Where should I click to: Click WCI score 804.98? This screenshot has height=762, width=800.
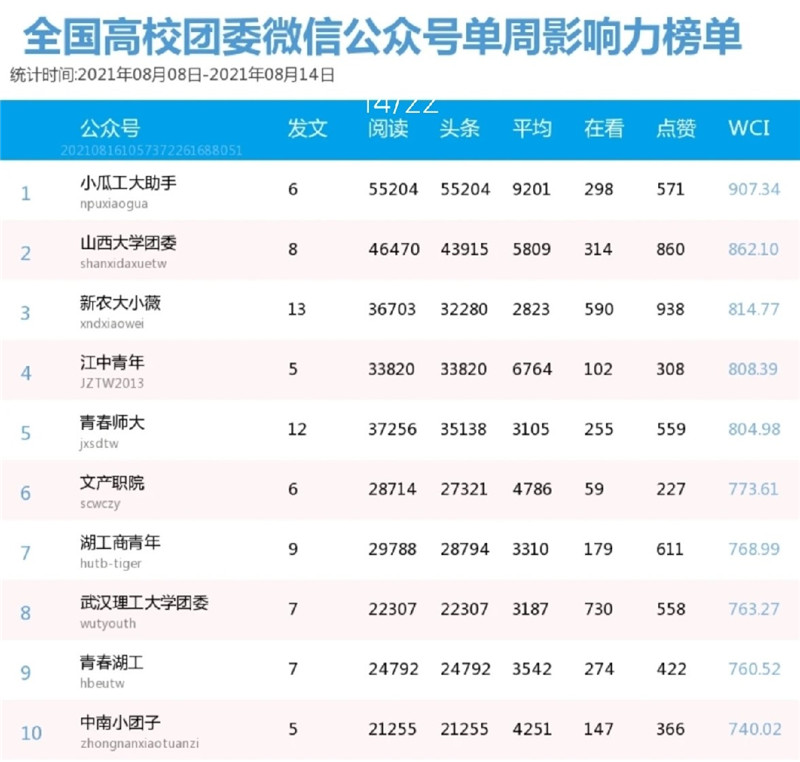pos(754,429)
